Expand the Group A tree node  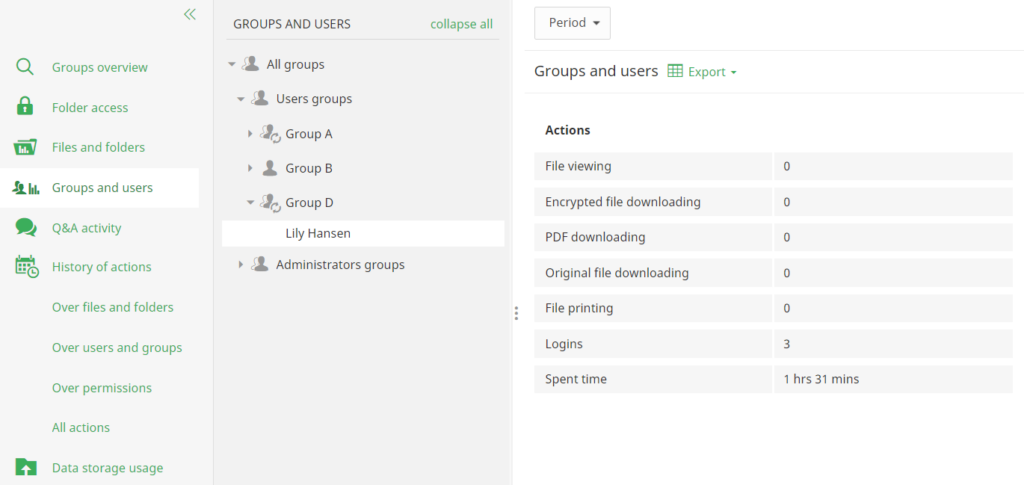[x=250, y=134]
